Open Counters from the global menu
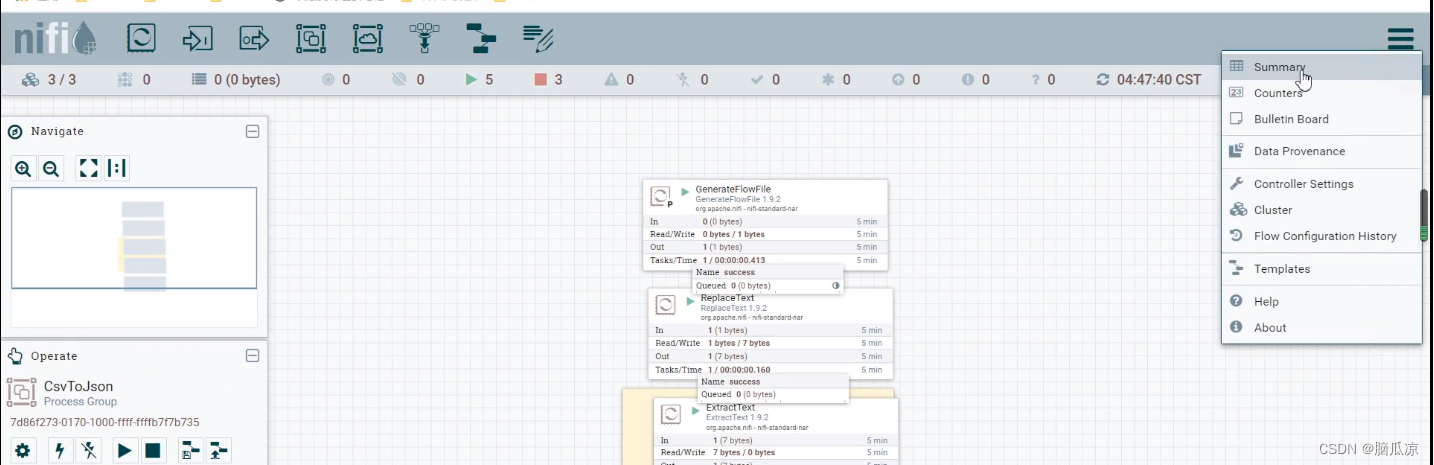The image size is (1434, 465). click(x=1322, y=93)
